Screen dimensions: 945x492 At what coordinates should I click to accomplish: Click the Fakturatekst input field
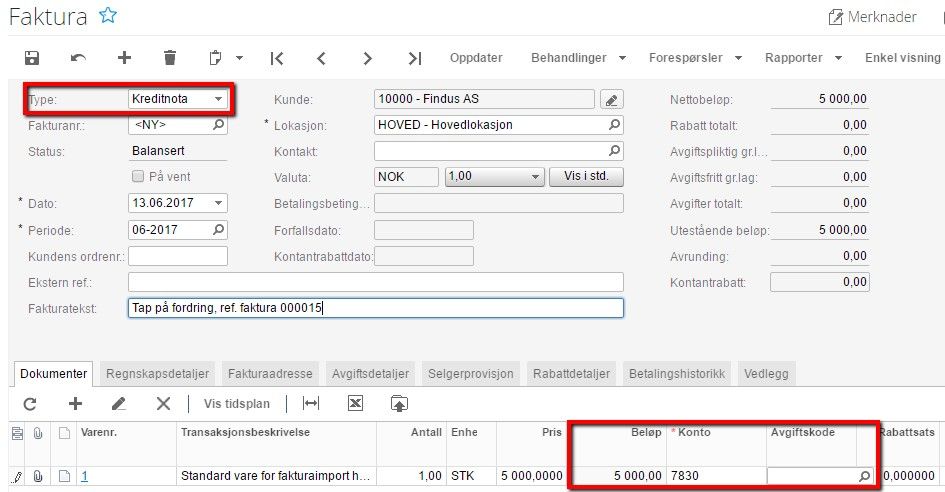[x=376, y=308]
